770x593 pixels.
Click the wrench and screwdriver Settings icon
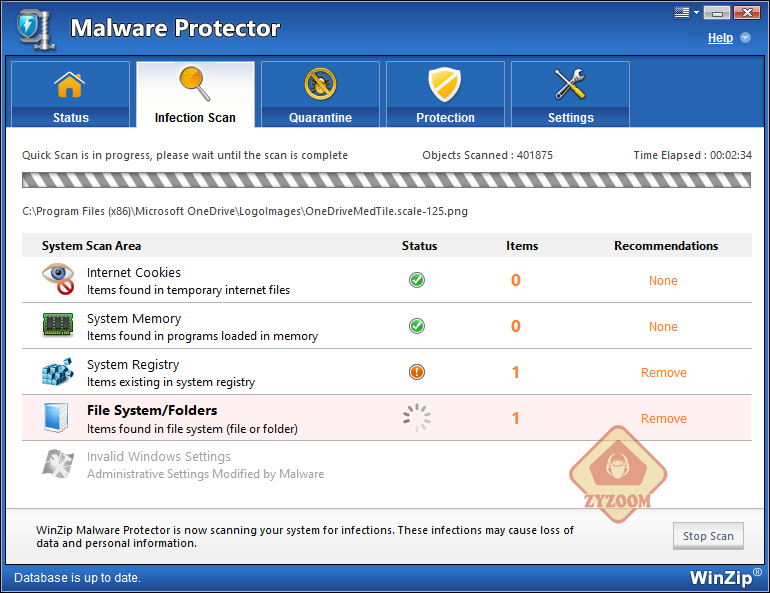pos(570,84)
